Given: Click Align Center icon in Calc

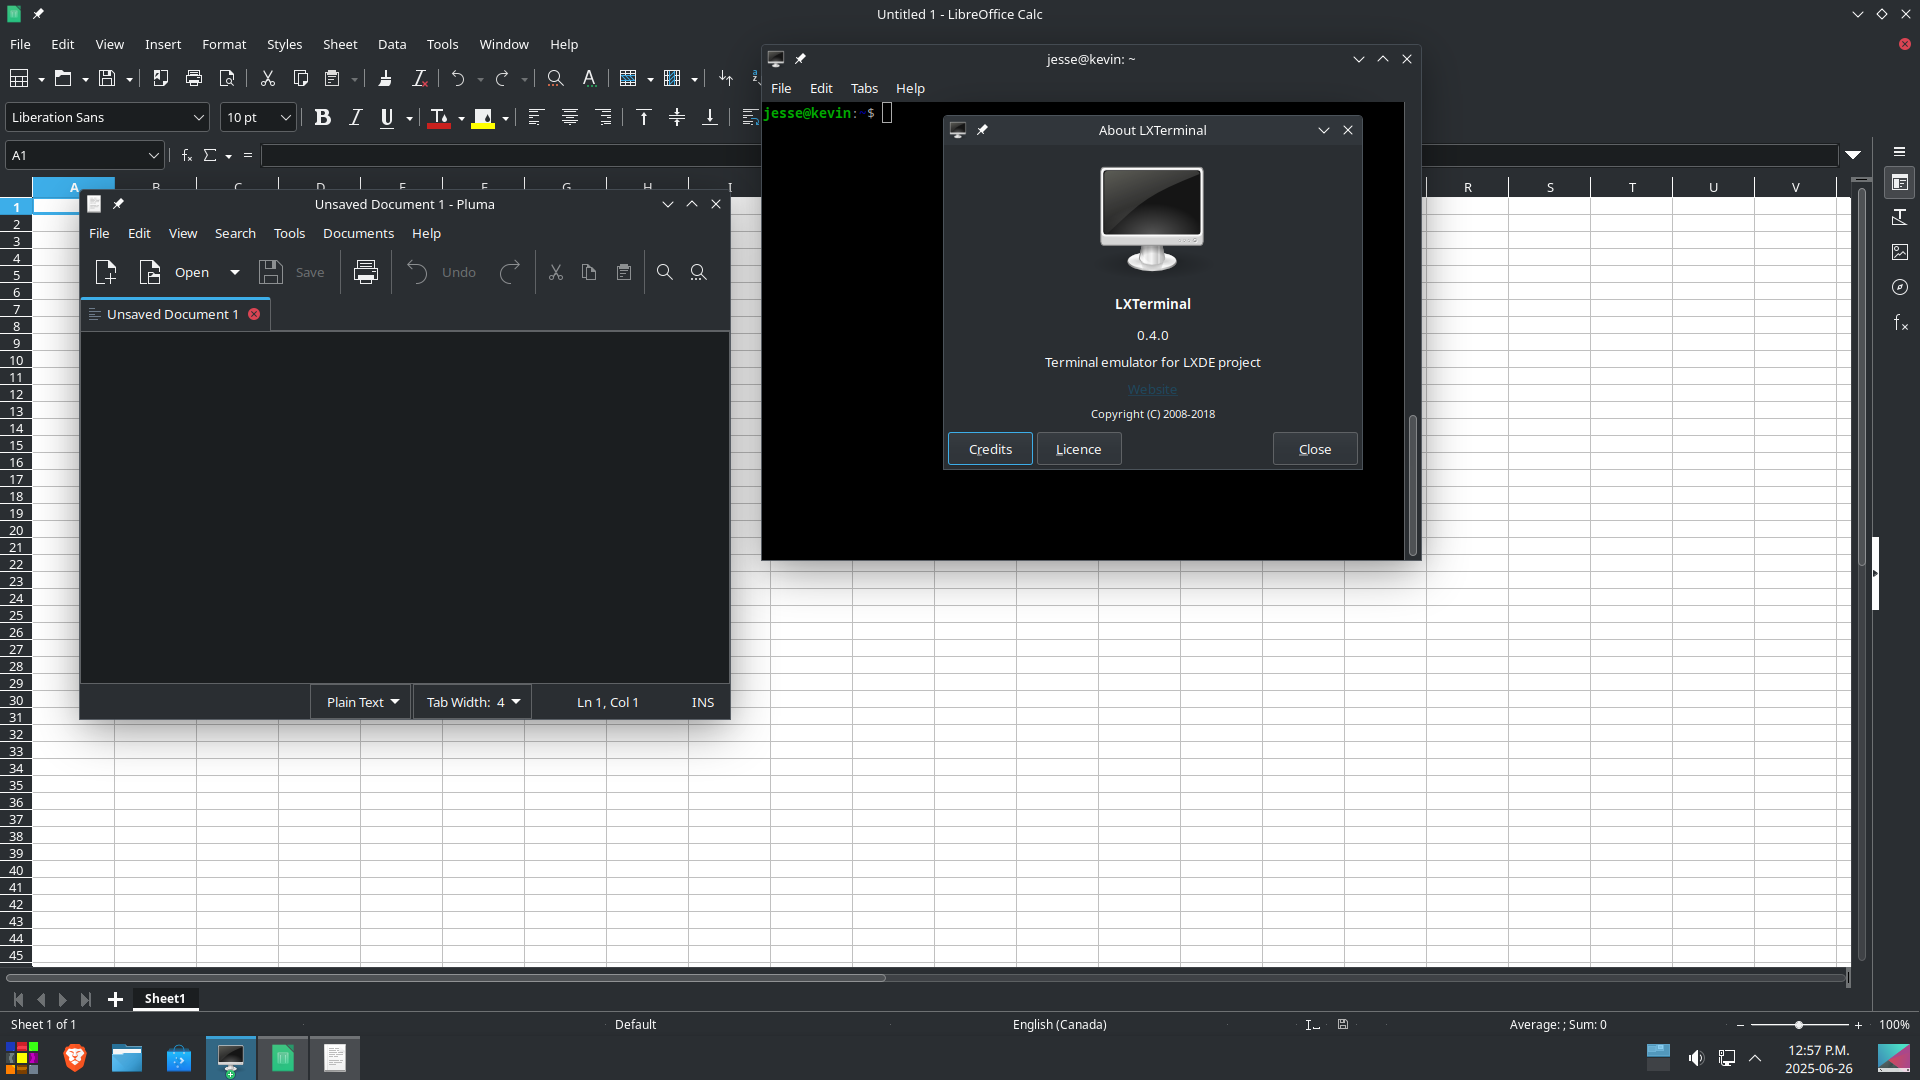Looking at the screenshot, I should pos(569,118).
